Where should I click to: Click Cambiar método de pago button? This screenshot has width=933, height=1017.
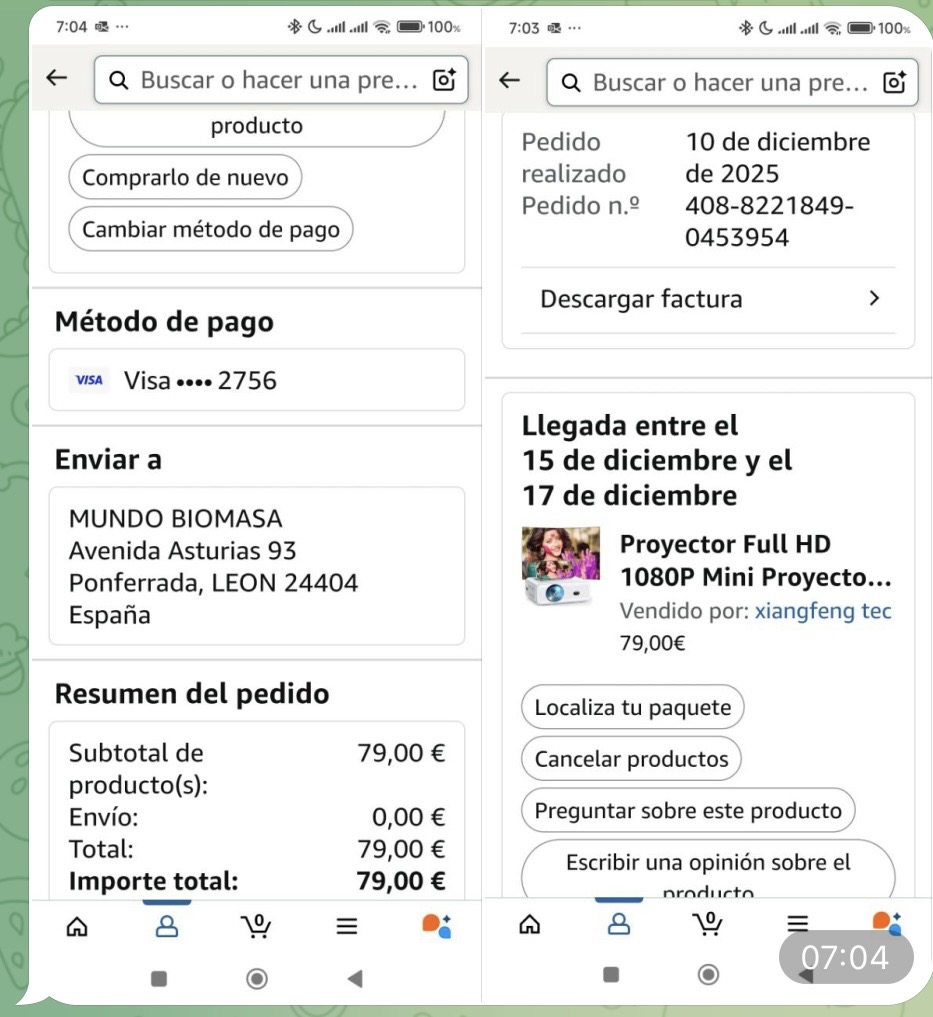[x=211, y=230]
